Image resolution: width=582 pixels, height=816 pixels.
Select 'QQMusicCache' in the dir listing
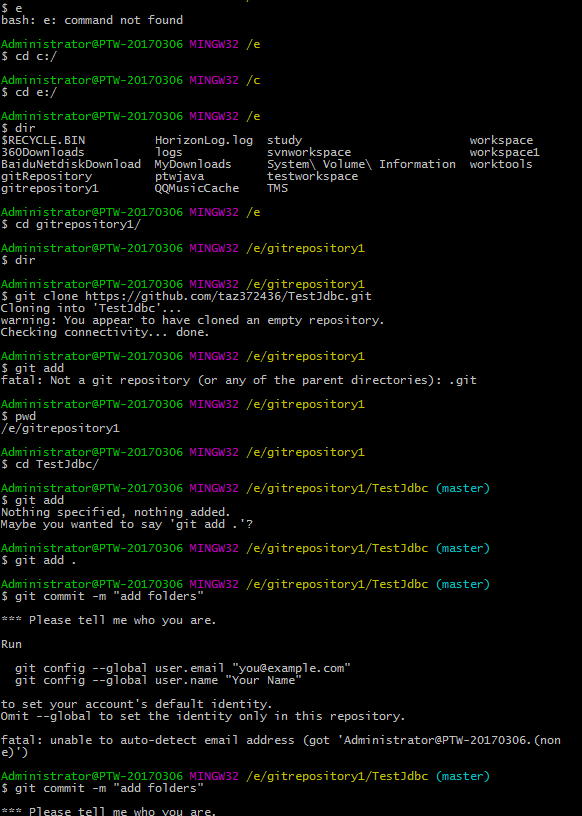coord(197,188)
